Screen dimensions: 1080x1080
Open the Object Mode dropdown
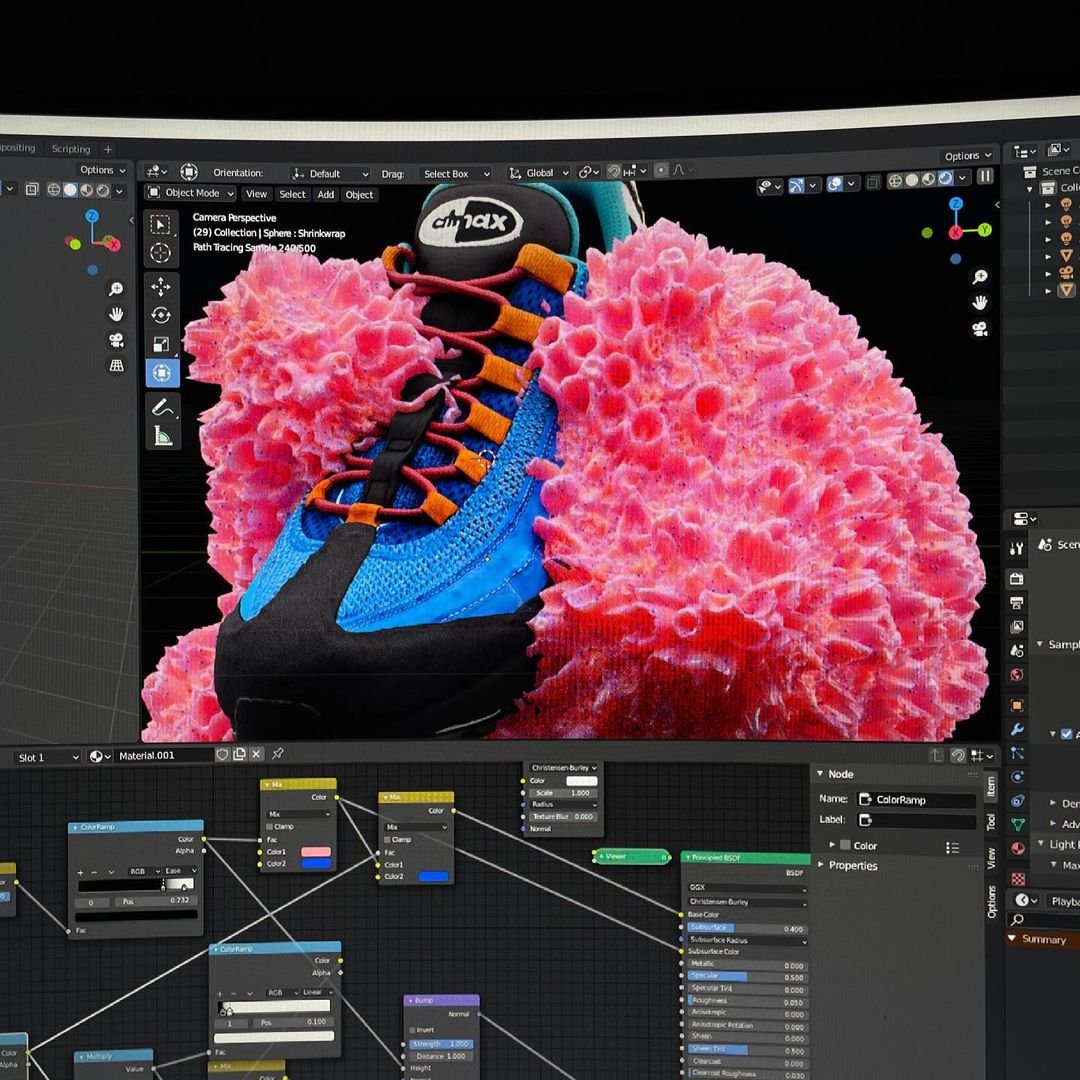[x=191, y=193]
